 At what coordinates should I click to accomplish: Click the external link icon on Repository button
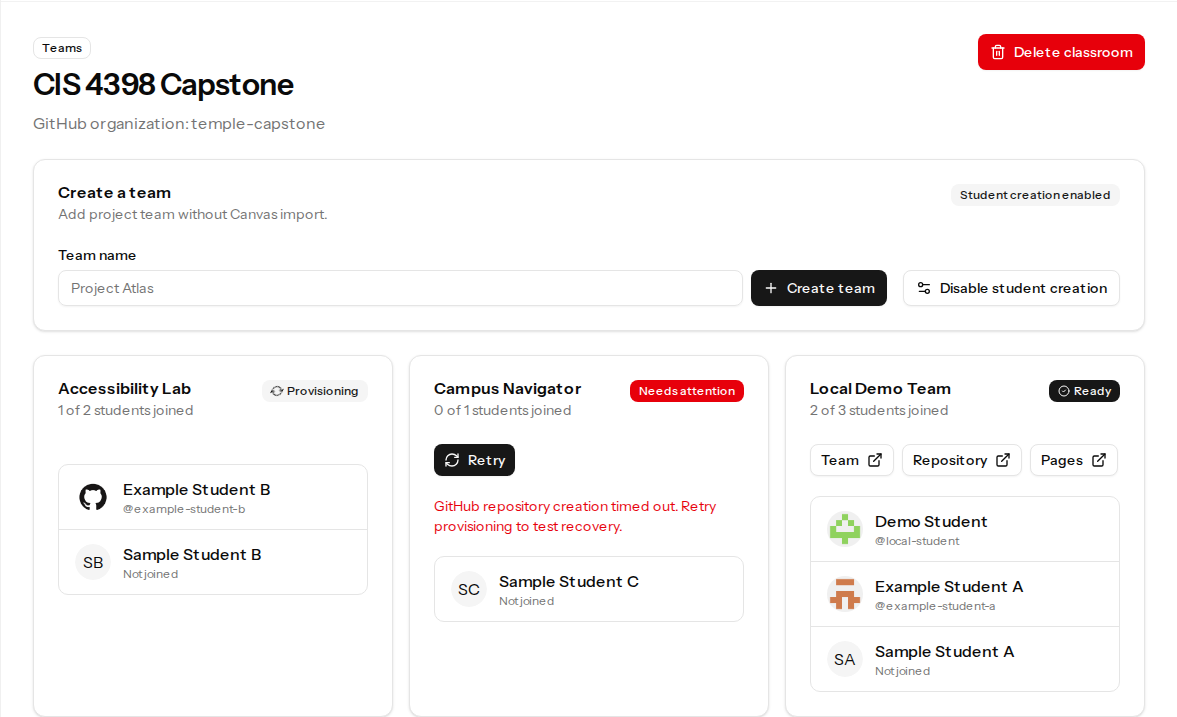1003,460
